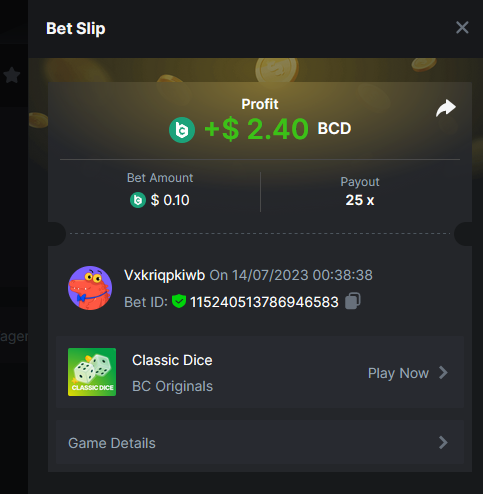
Task: Open the Classic Dice game thumbnail
Action: pyautogui.click(x=92, y=372)
